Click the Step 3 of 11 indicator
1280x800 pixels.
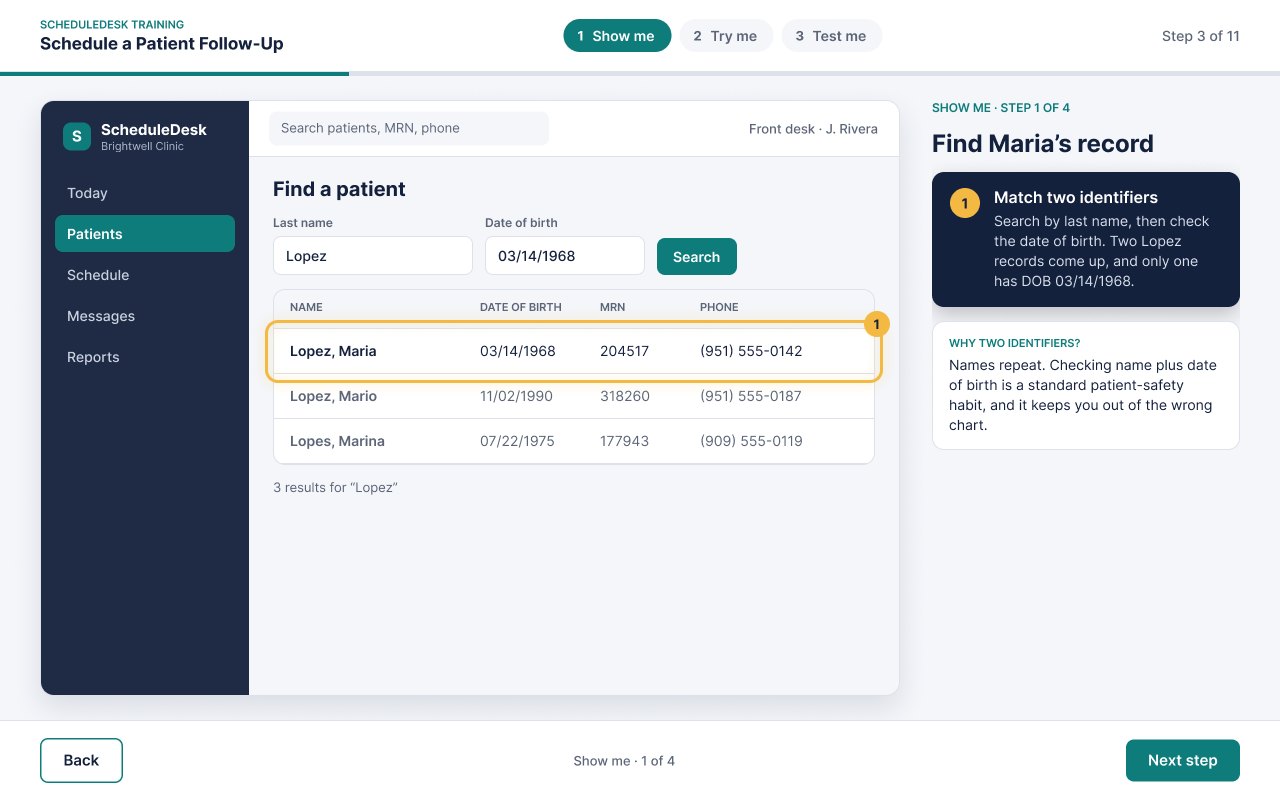tap(1201, 36)
